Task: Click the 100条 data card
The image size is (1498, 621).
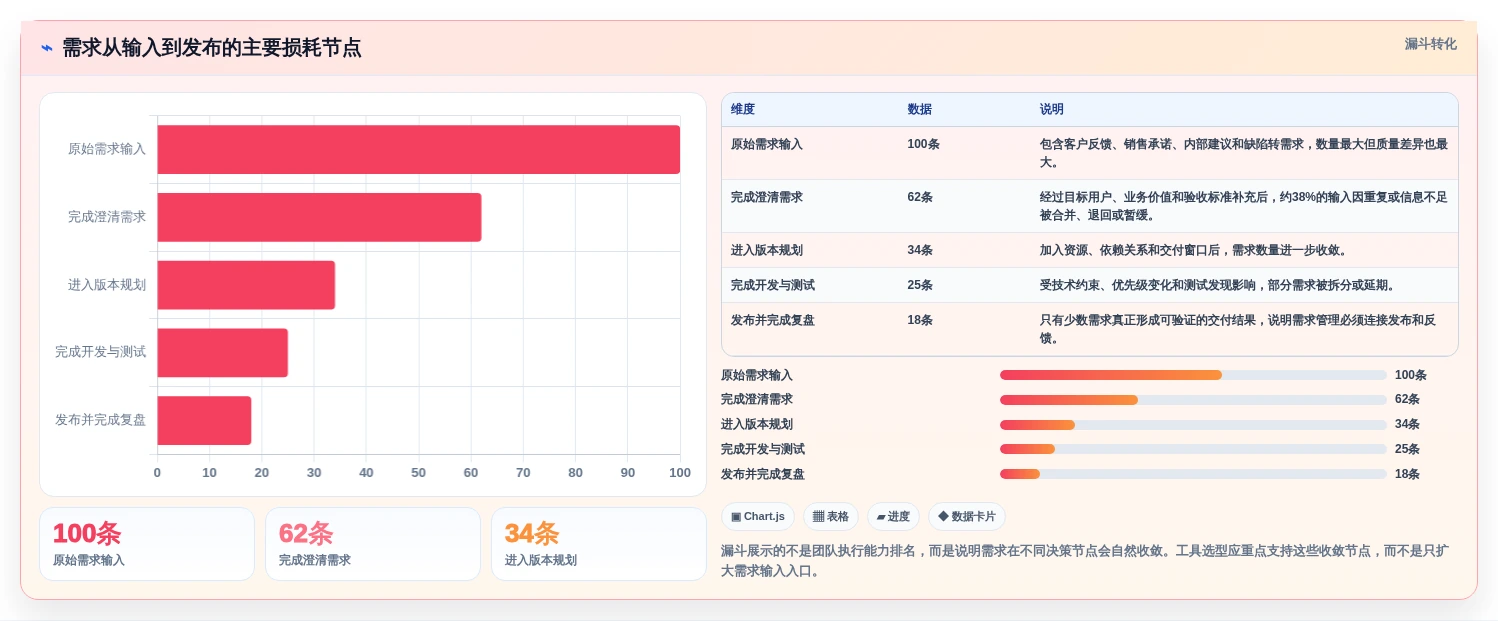Action: (147, 544)
